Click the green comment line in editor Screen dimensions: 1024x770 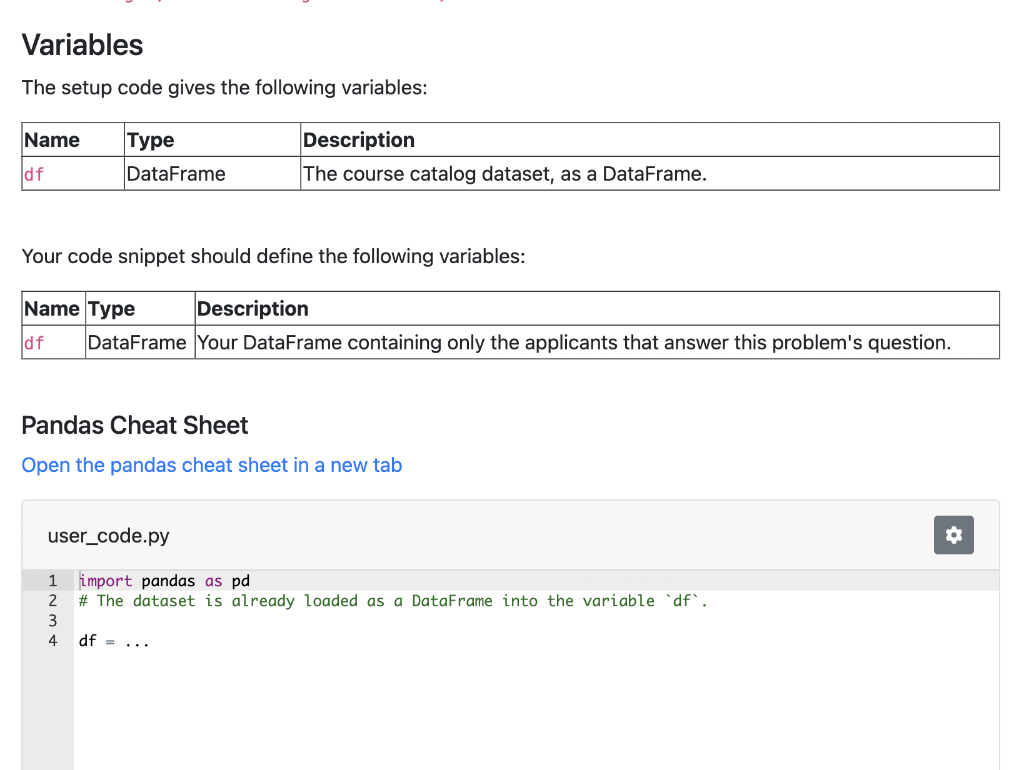click(393, 601)
